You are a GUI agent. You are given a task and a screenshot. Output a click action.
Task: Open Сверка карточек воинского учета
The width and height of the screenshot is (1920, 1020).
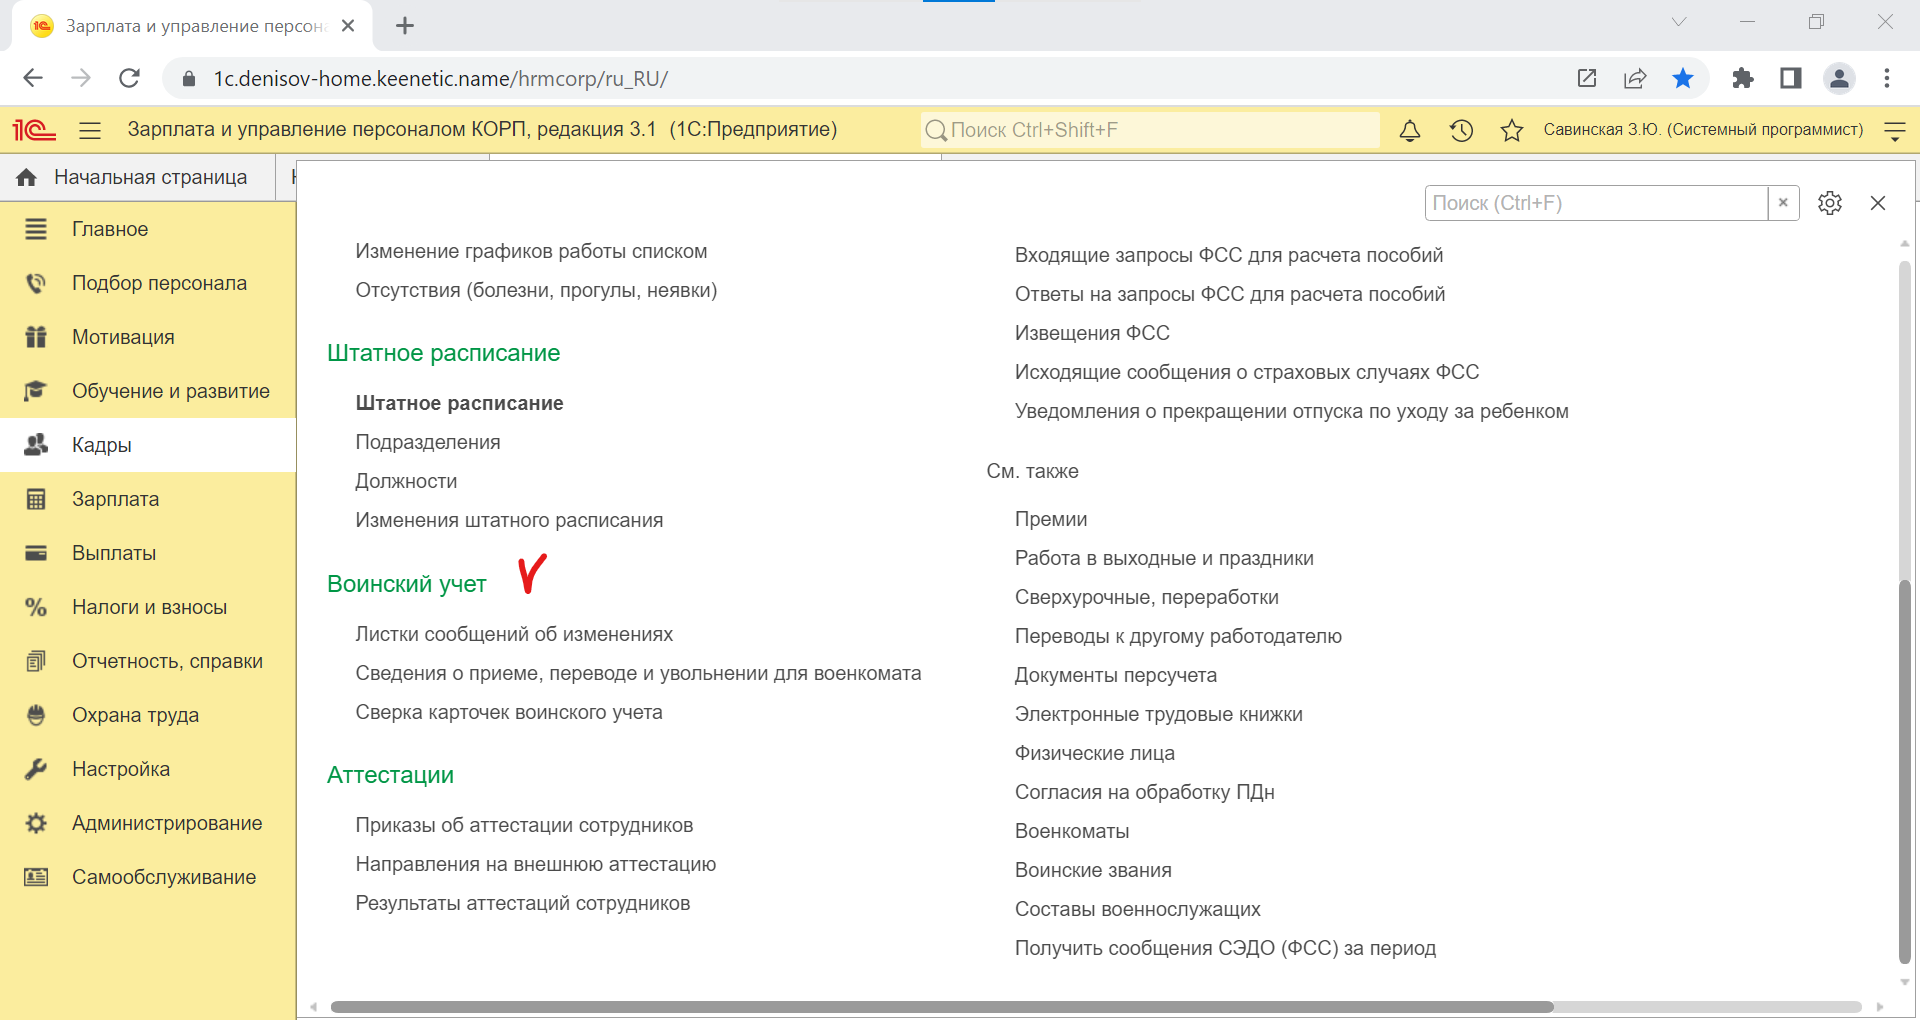(x=508, y=712)
